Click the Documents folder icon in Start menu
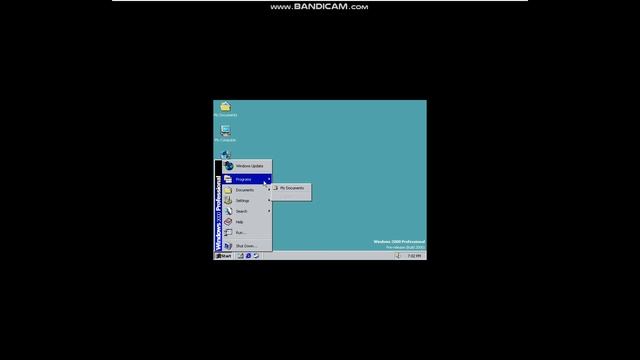 click(x=228, y=190)
